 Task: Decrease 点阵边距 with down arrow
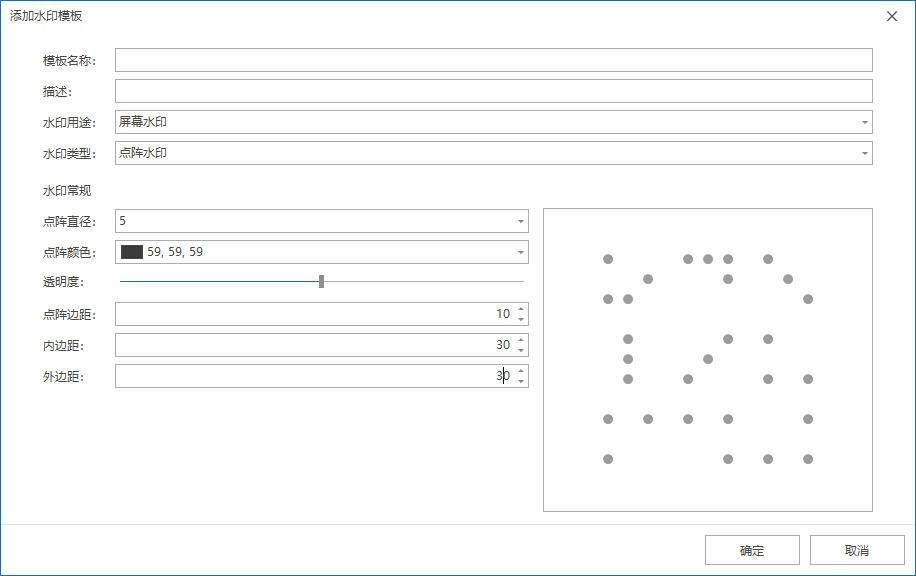click(x=520, y=319)
